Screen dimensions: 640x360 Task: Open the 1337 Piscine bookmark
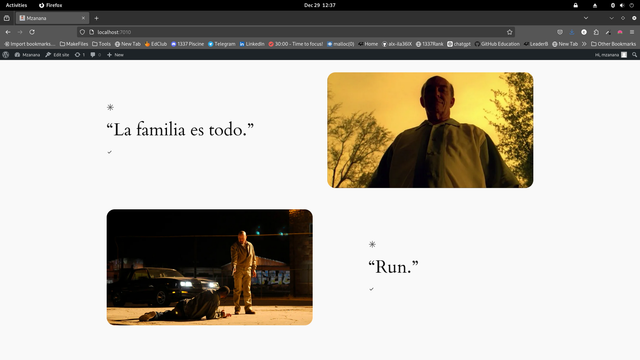pos(187,44)
